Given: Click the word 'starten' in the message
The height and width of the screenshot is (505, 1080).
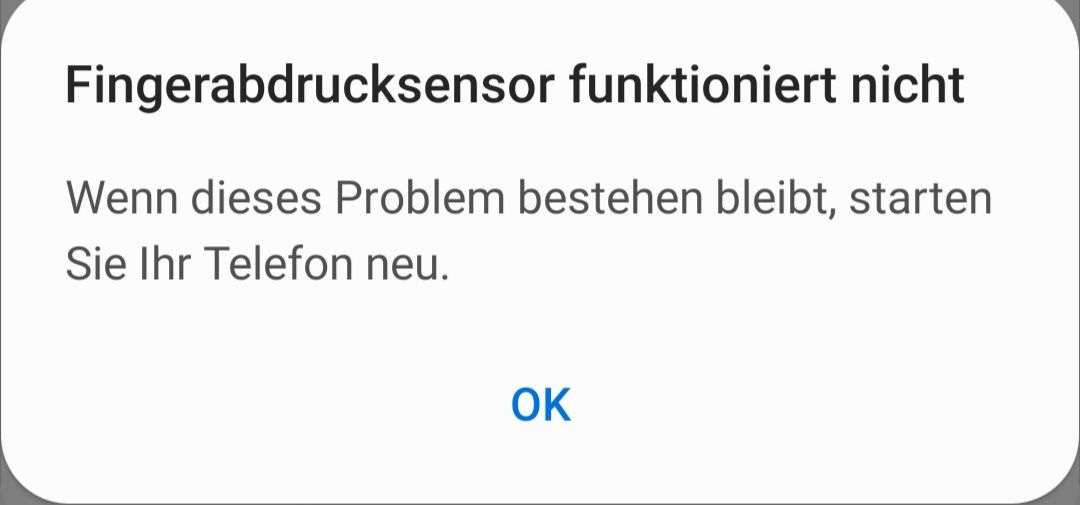Looking at the screenshot, I should 920,198.
